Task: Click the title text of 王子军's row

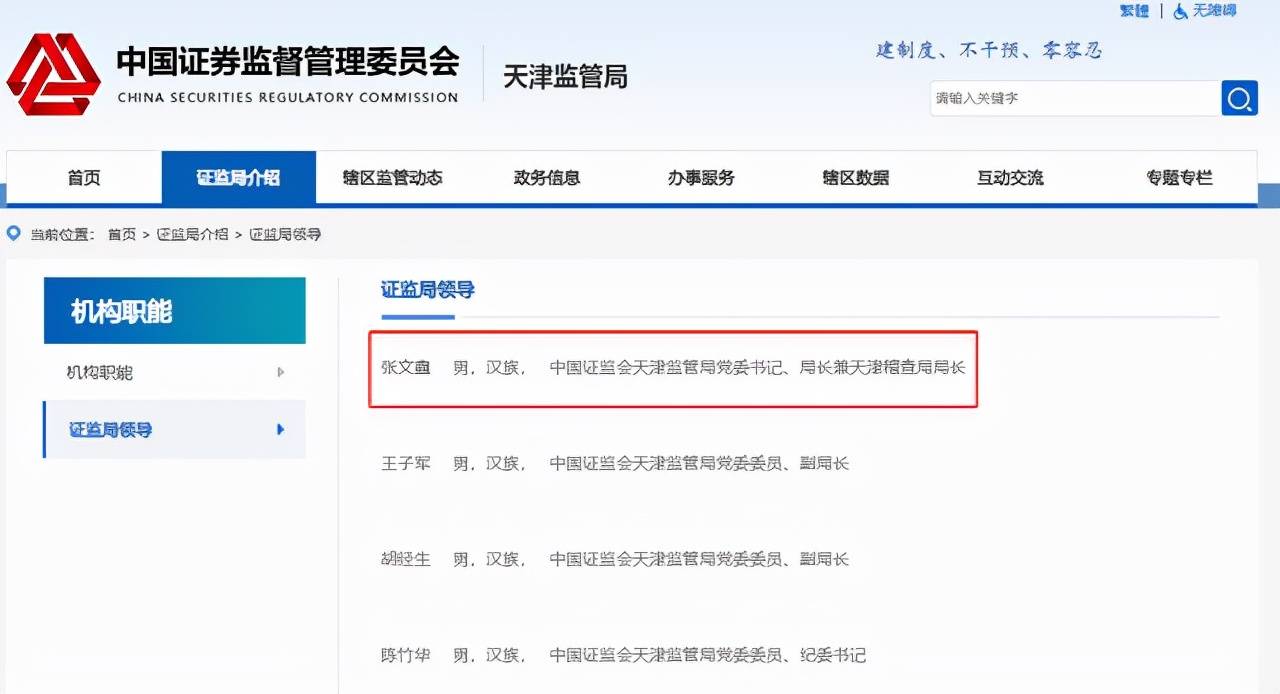Action: pyautogui.click(x=699, y=463)
